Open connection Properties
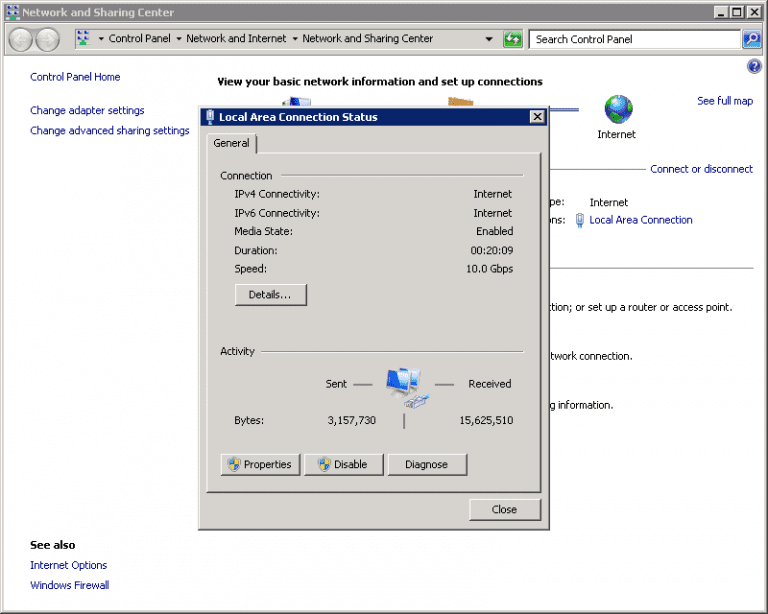Screen dimensions: 768x614 pos(260,464)
